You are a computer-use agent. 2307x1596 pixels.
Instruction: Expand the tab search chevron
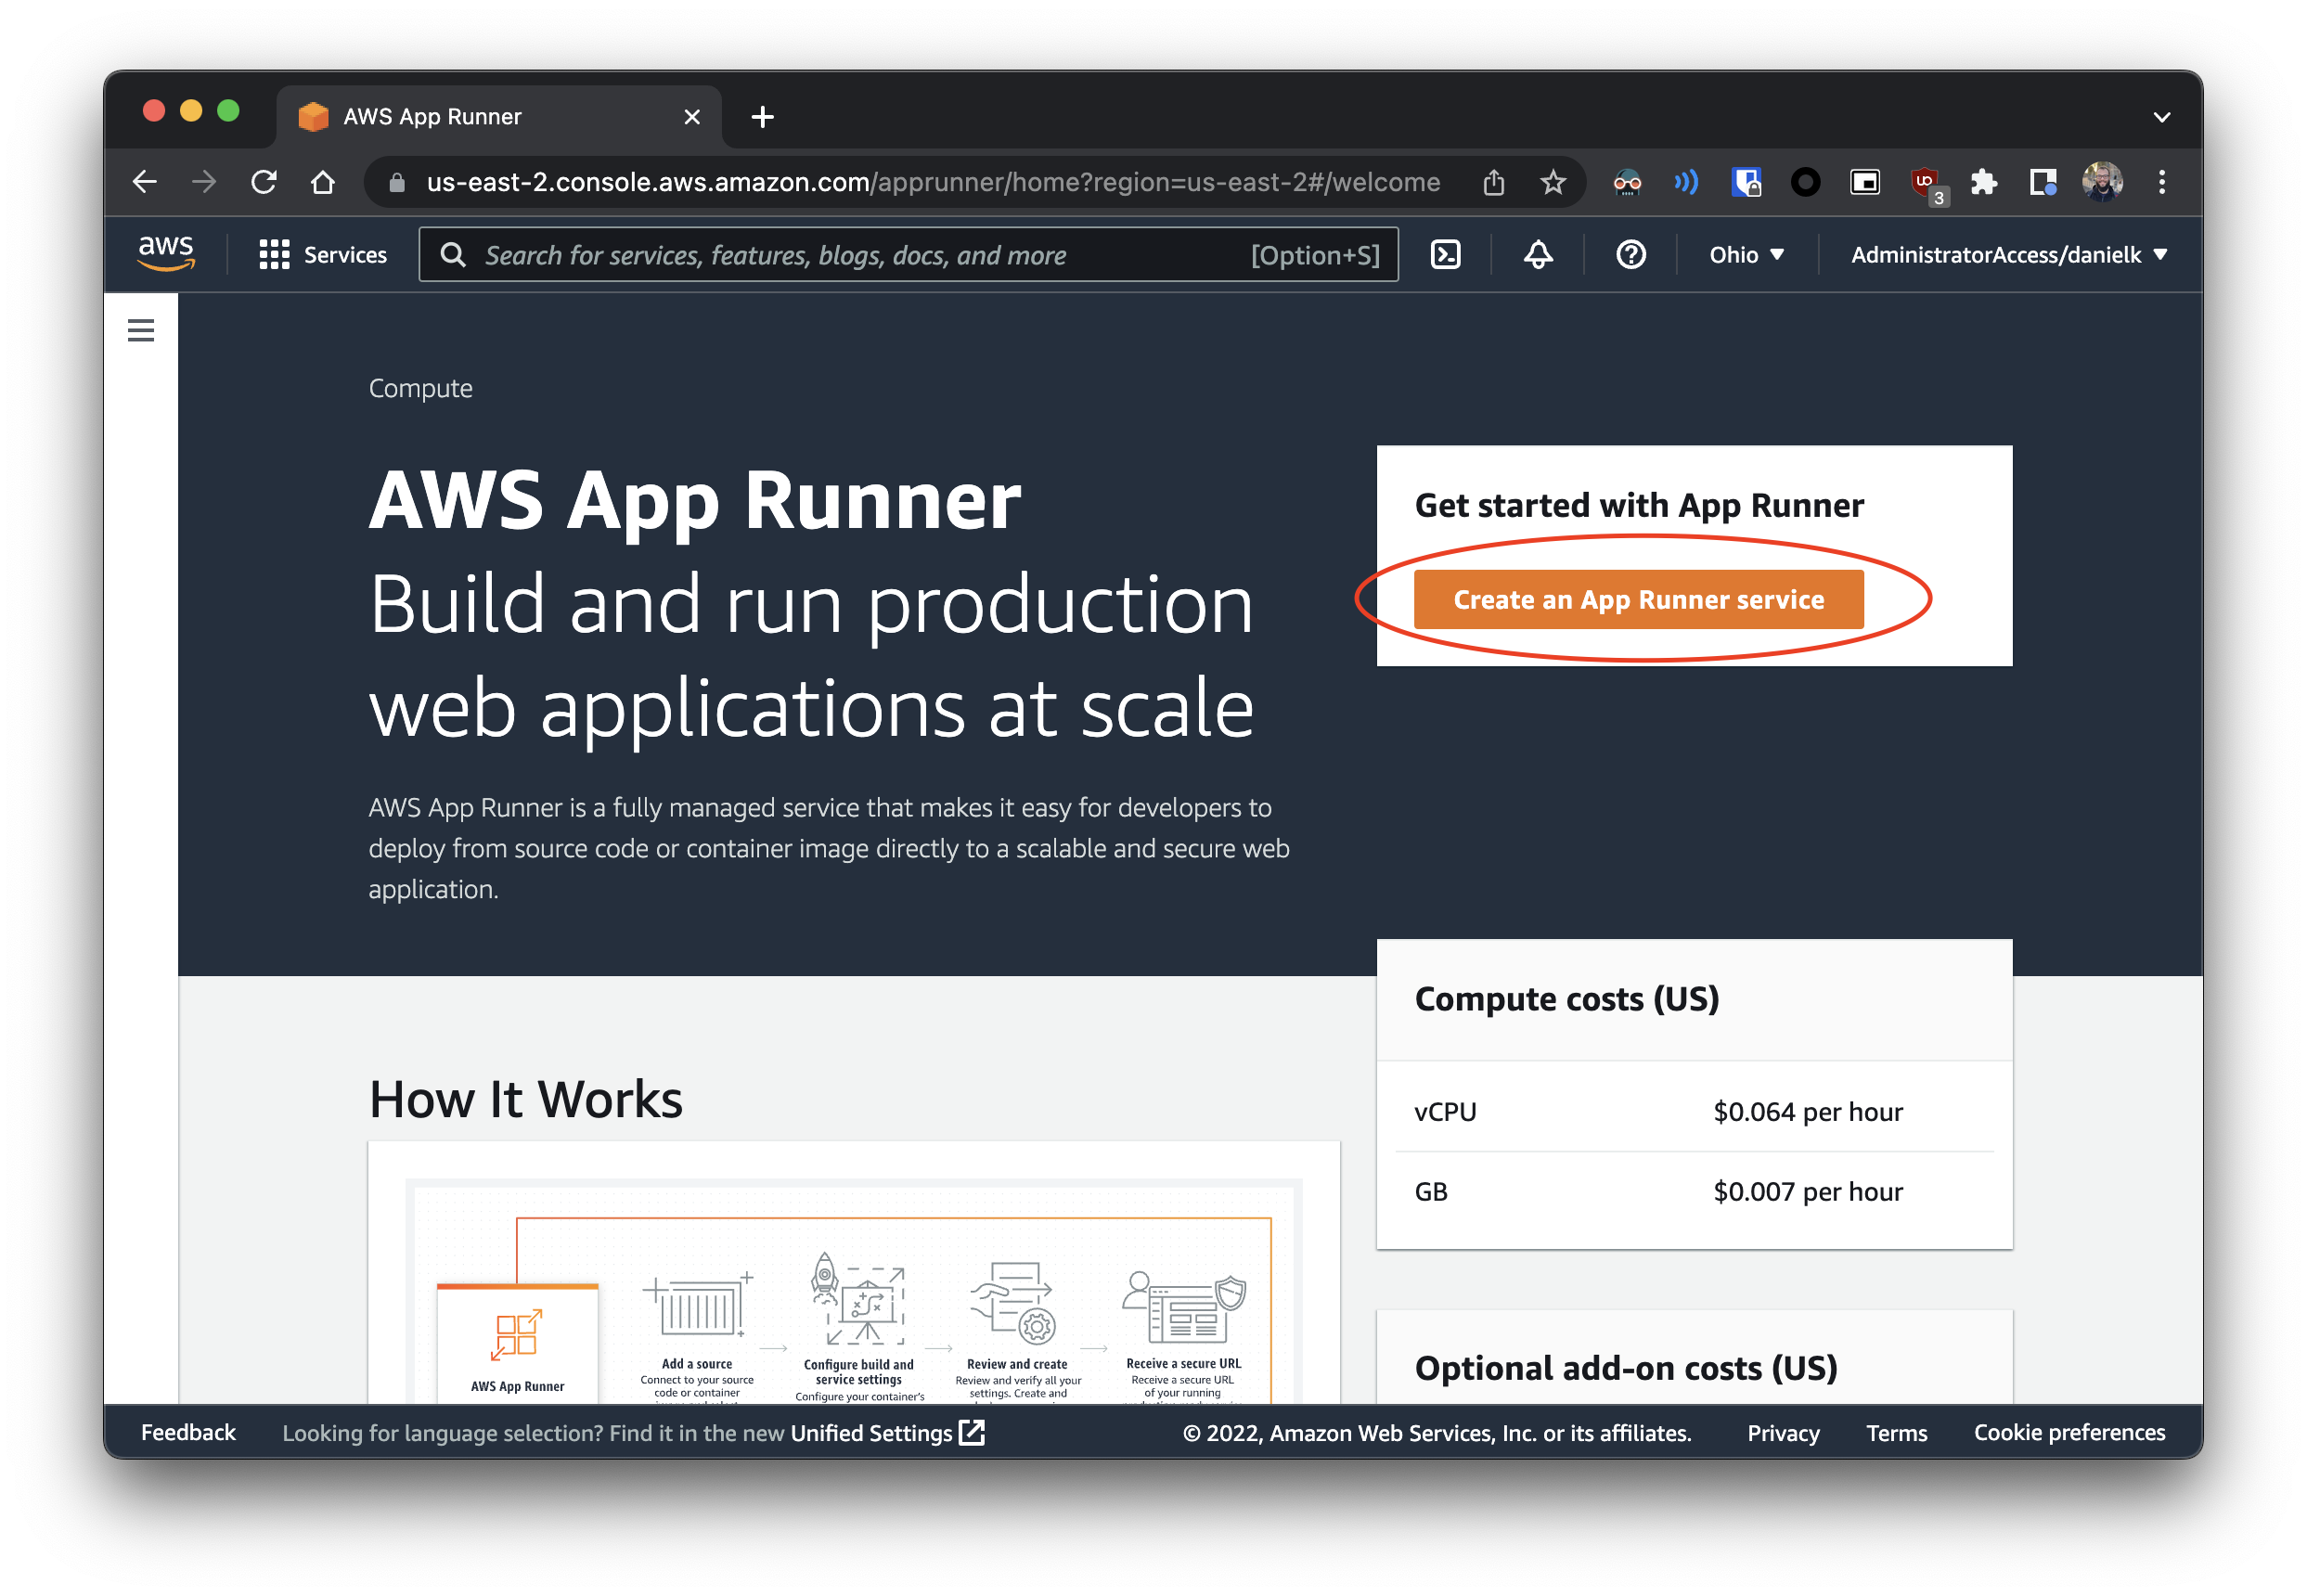tap(2161, 117)
